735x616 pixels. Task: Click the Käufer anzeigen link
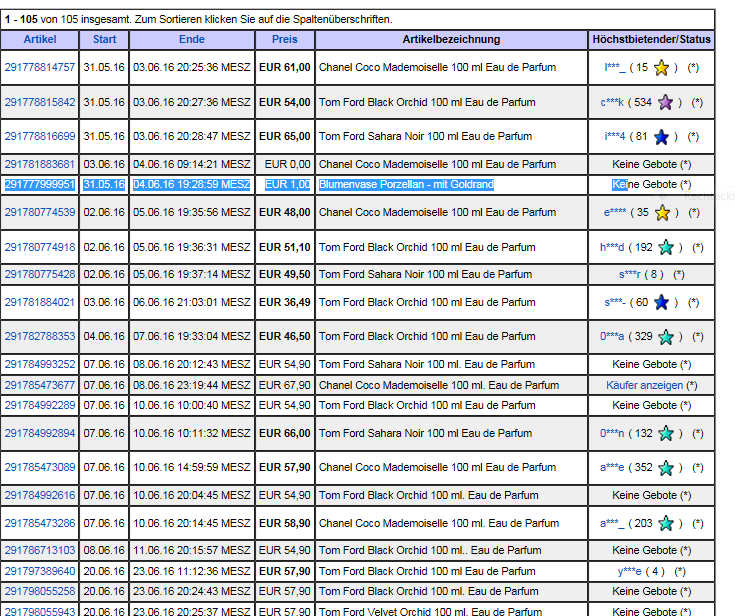pyautogui.click(x=644, y=385)
